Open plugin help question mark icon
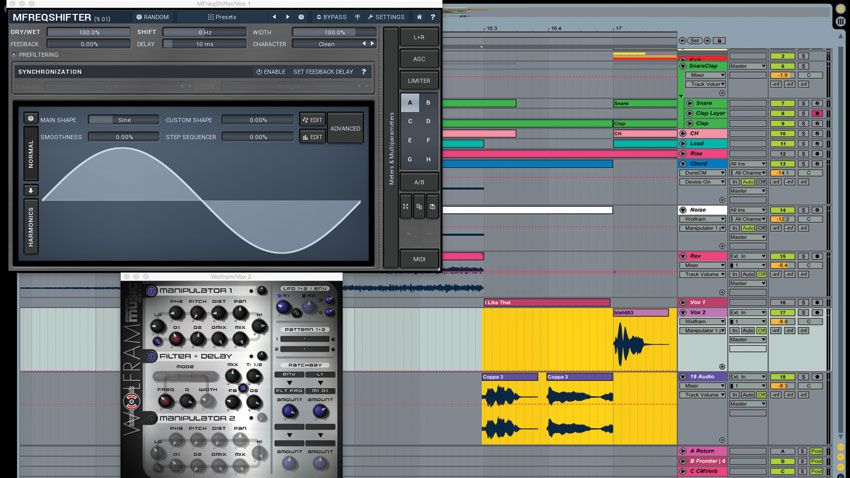 point(433,17)
